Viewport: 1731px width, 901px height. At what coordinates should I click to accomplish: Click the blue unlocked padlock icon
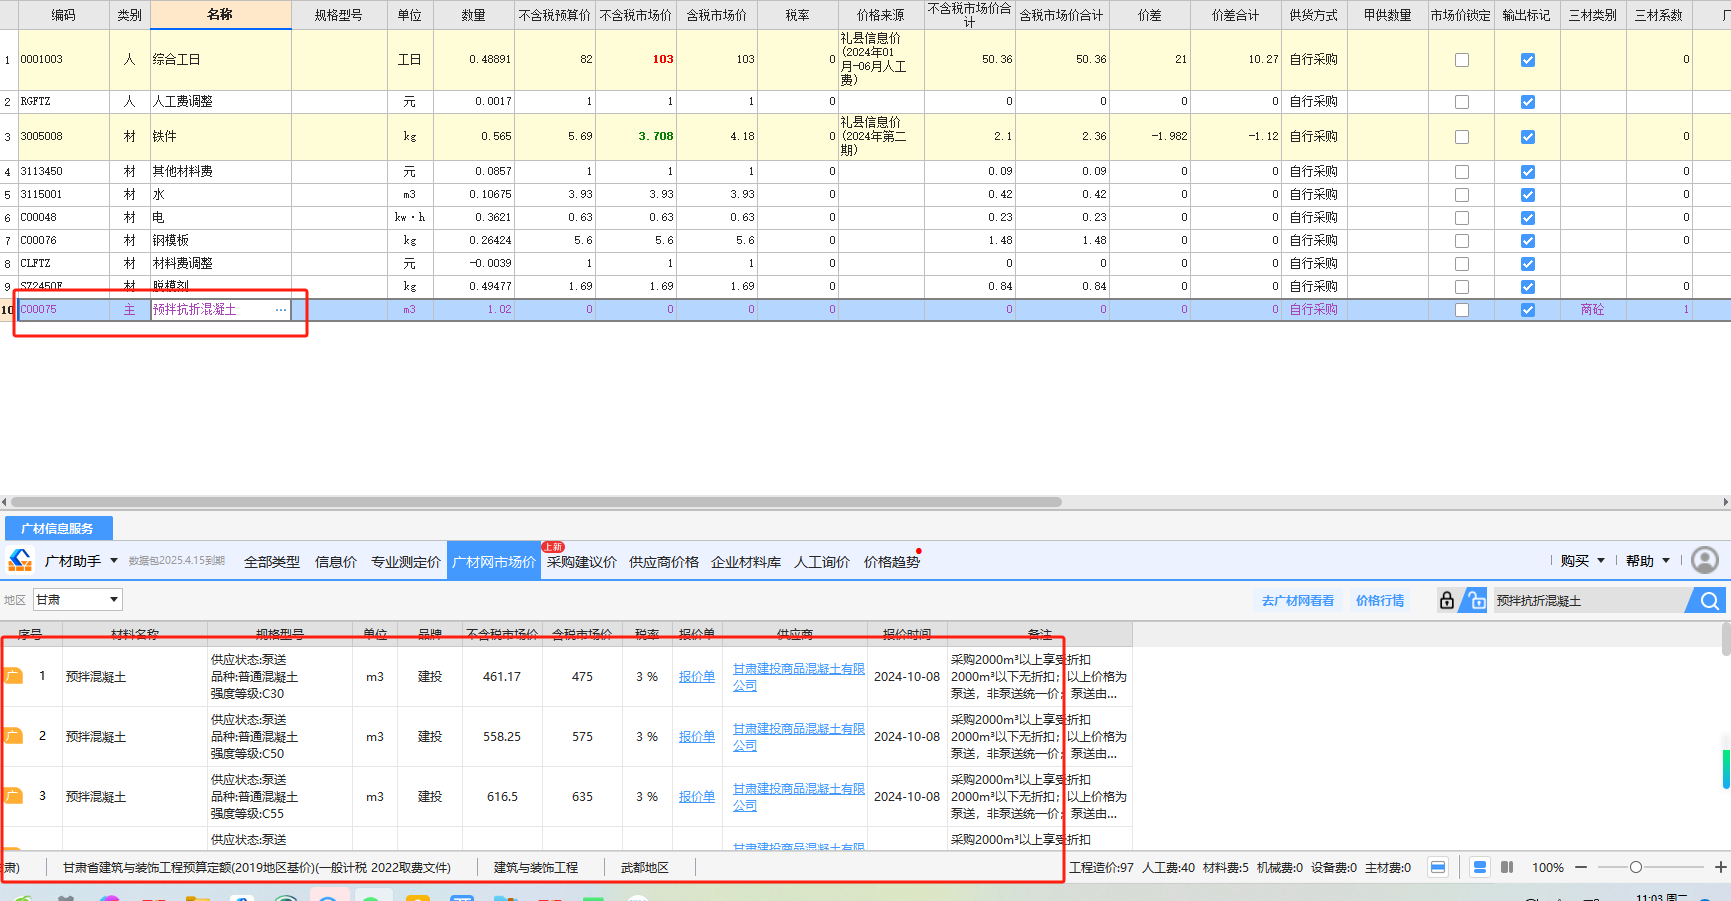tap(1475, 600)
